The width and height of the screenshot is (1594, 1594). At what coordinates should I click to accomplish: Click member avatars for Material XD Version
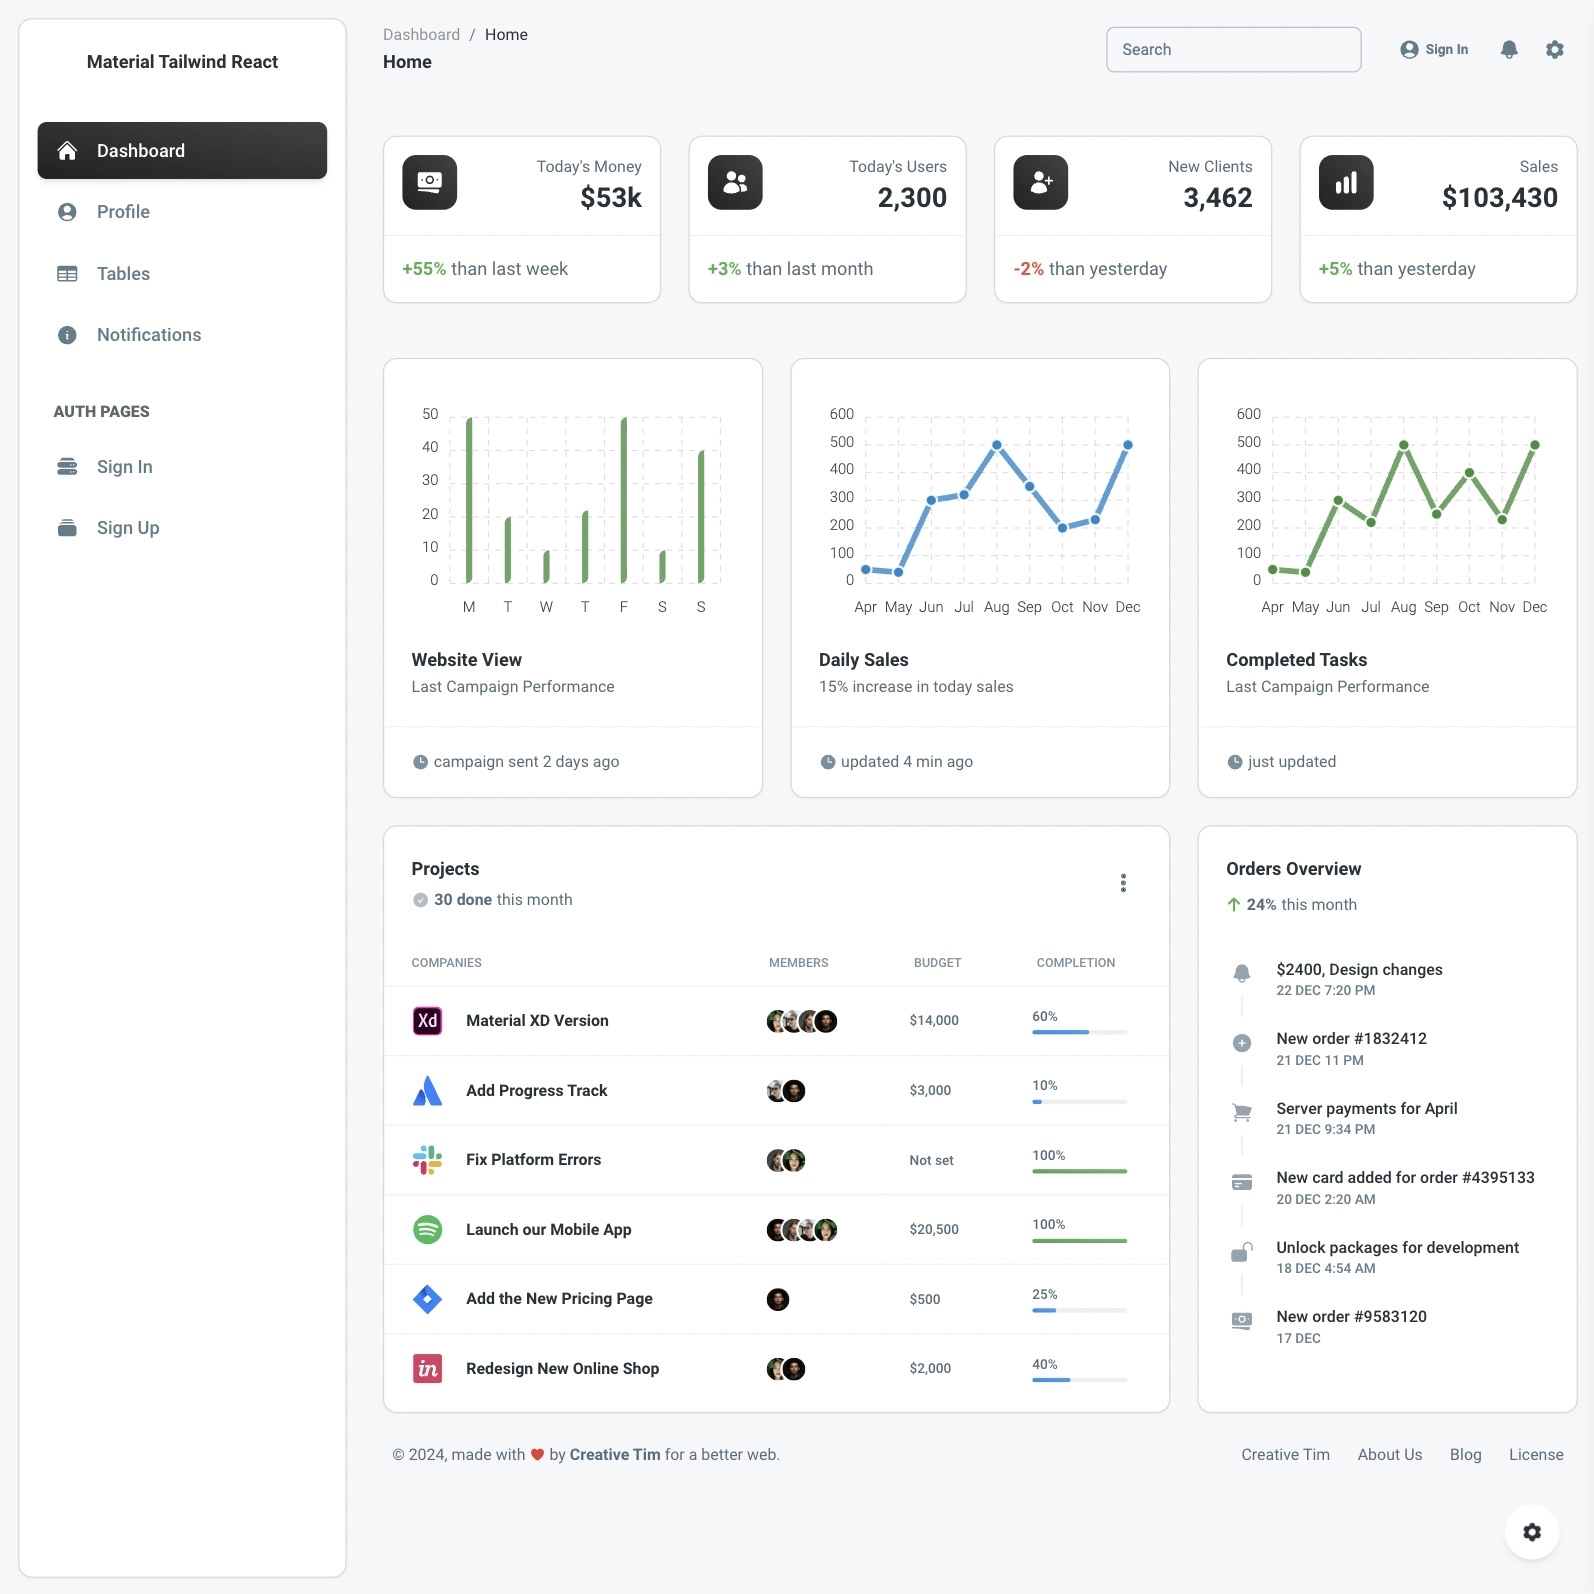801,1021
